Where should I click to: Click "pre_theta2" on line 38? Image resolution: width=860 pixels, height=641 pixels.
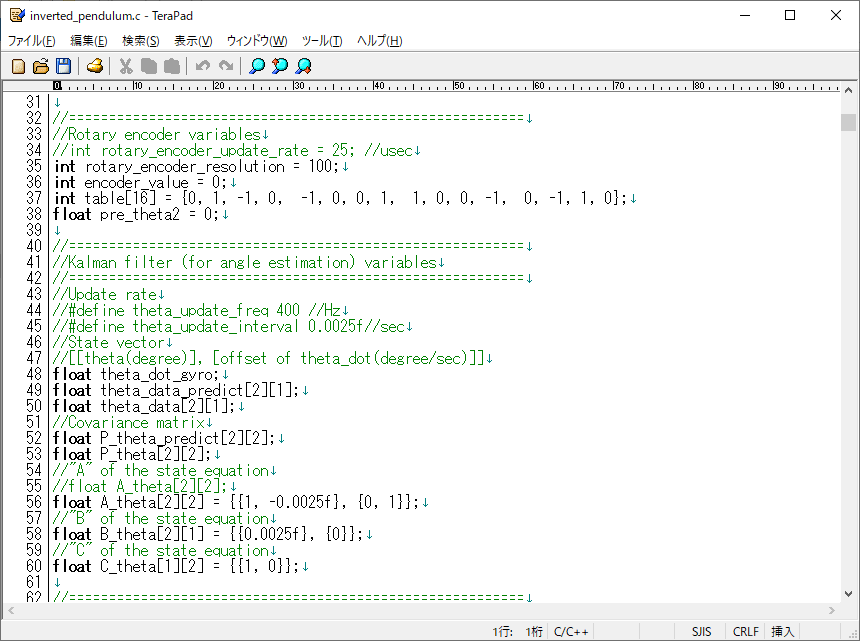pyautogui.click(x=140, y=214)
